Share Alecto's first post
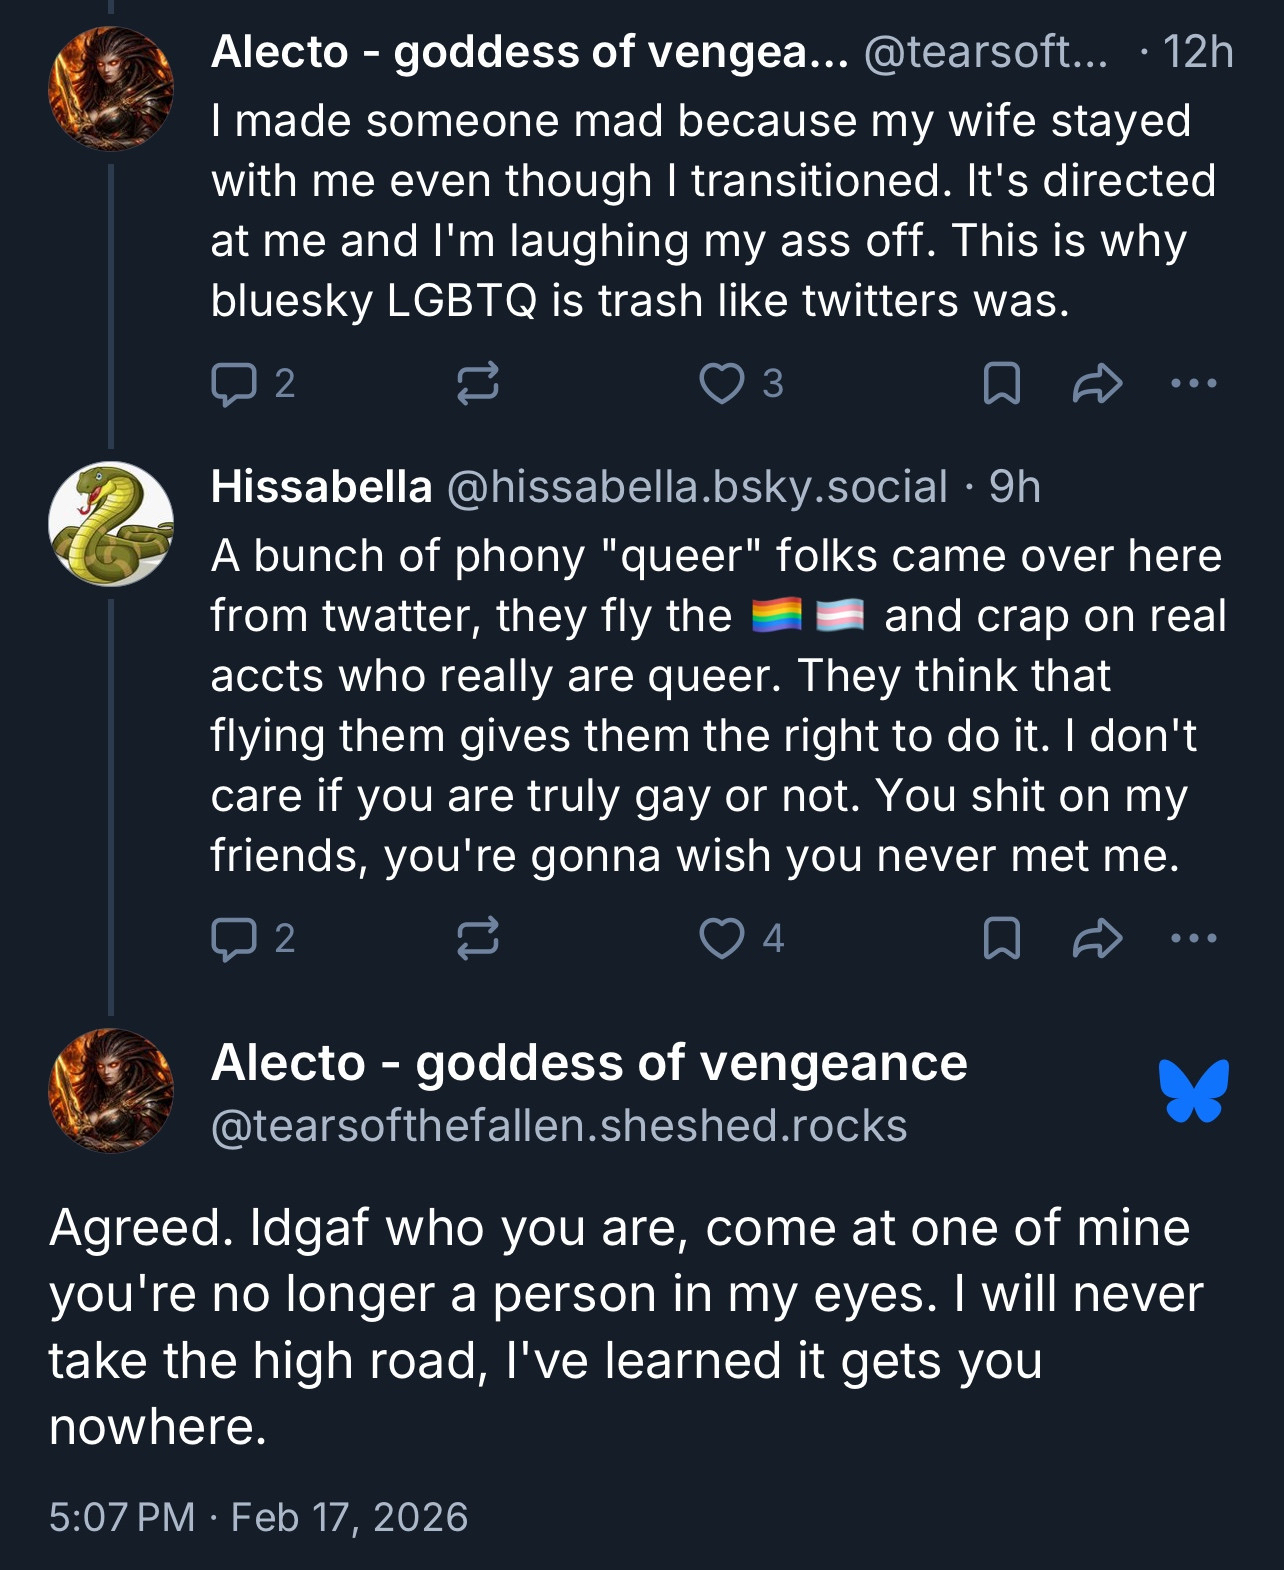The height and width of the screenshot is (1570, 1284). 1097,384
